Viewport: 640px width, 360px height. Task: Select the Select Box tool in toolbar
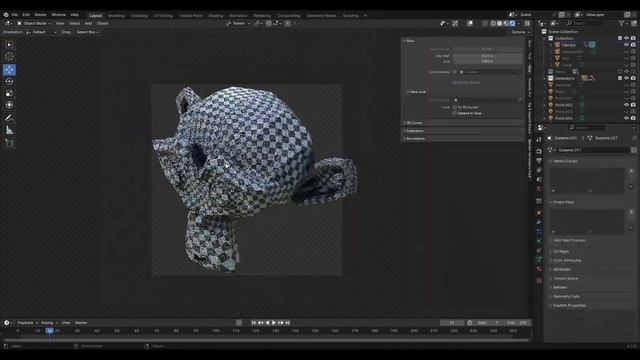[x=9, y=44]
